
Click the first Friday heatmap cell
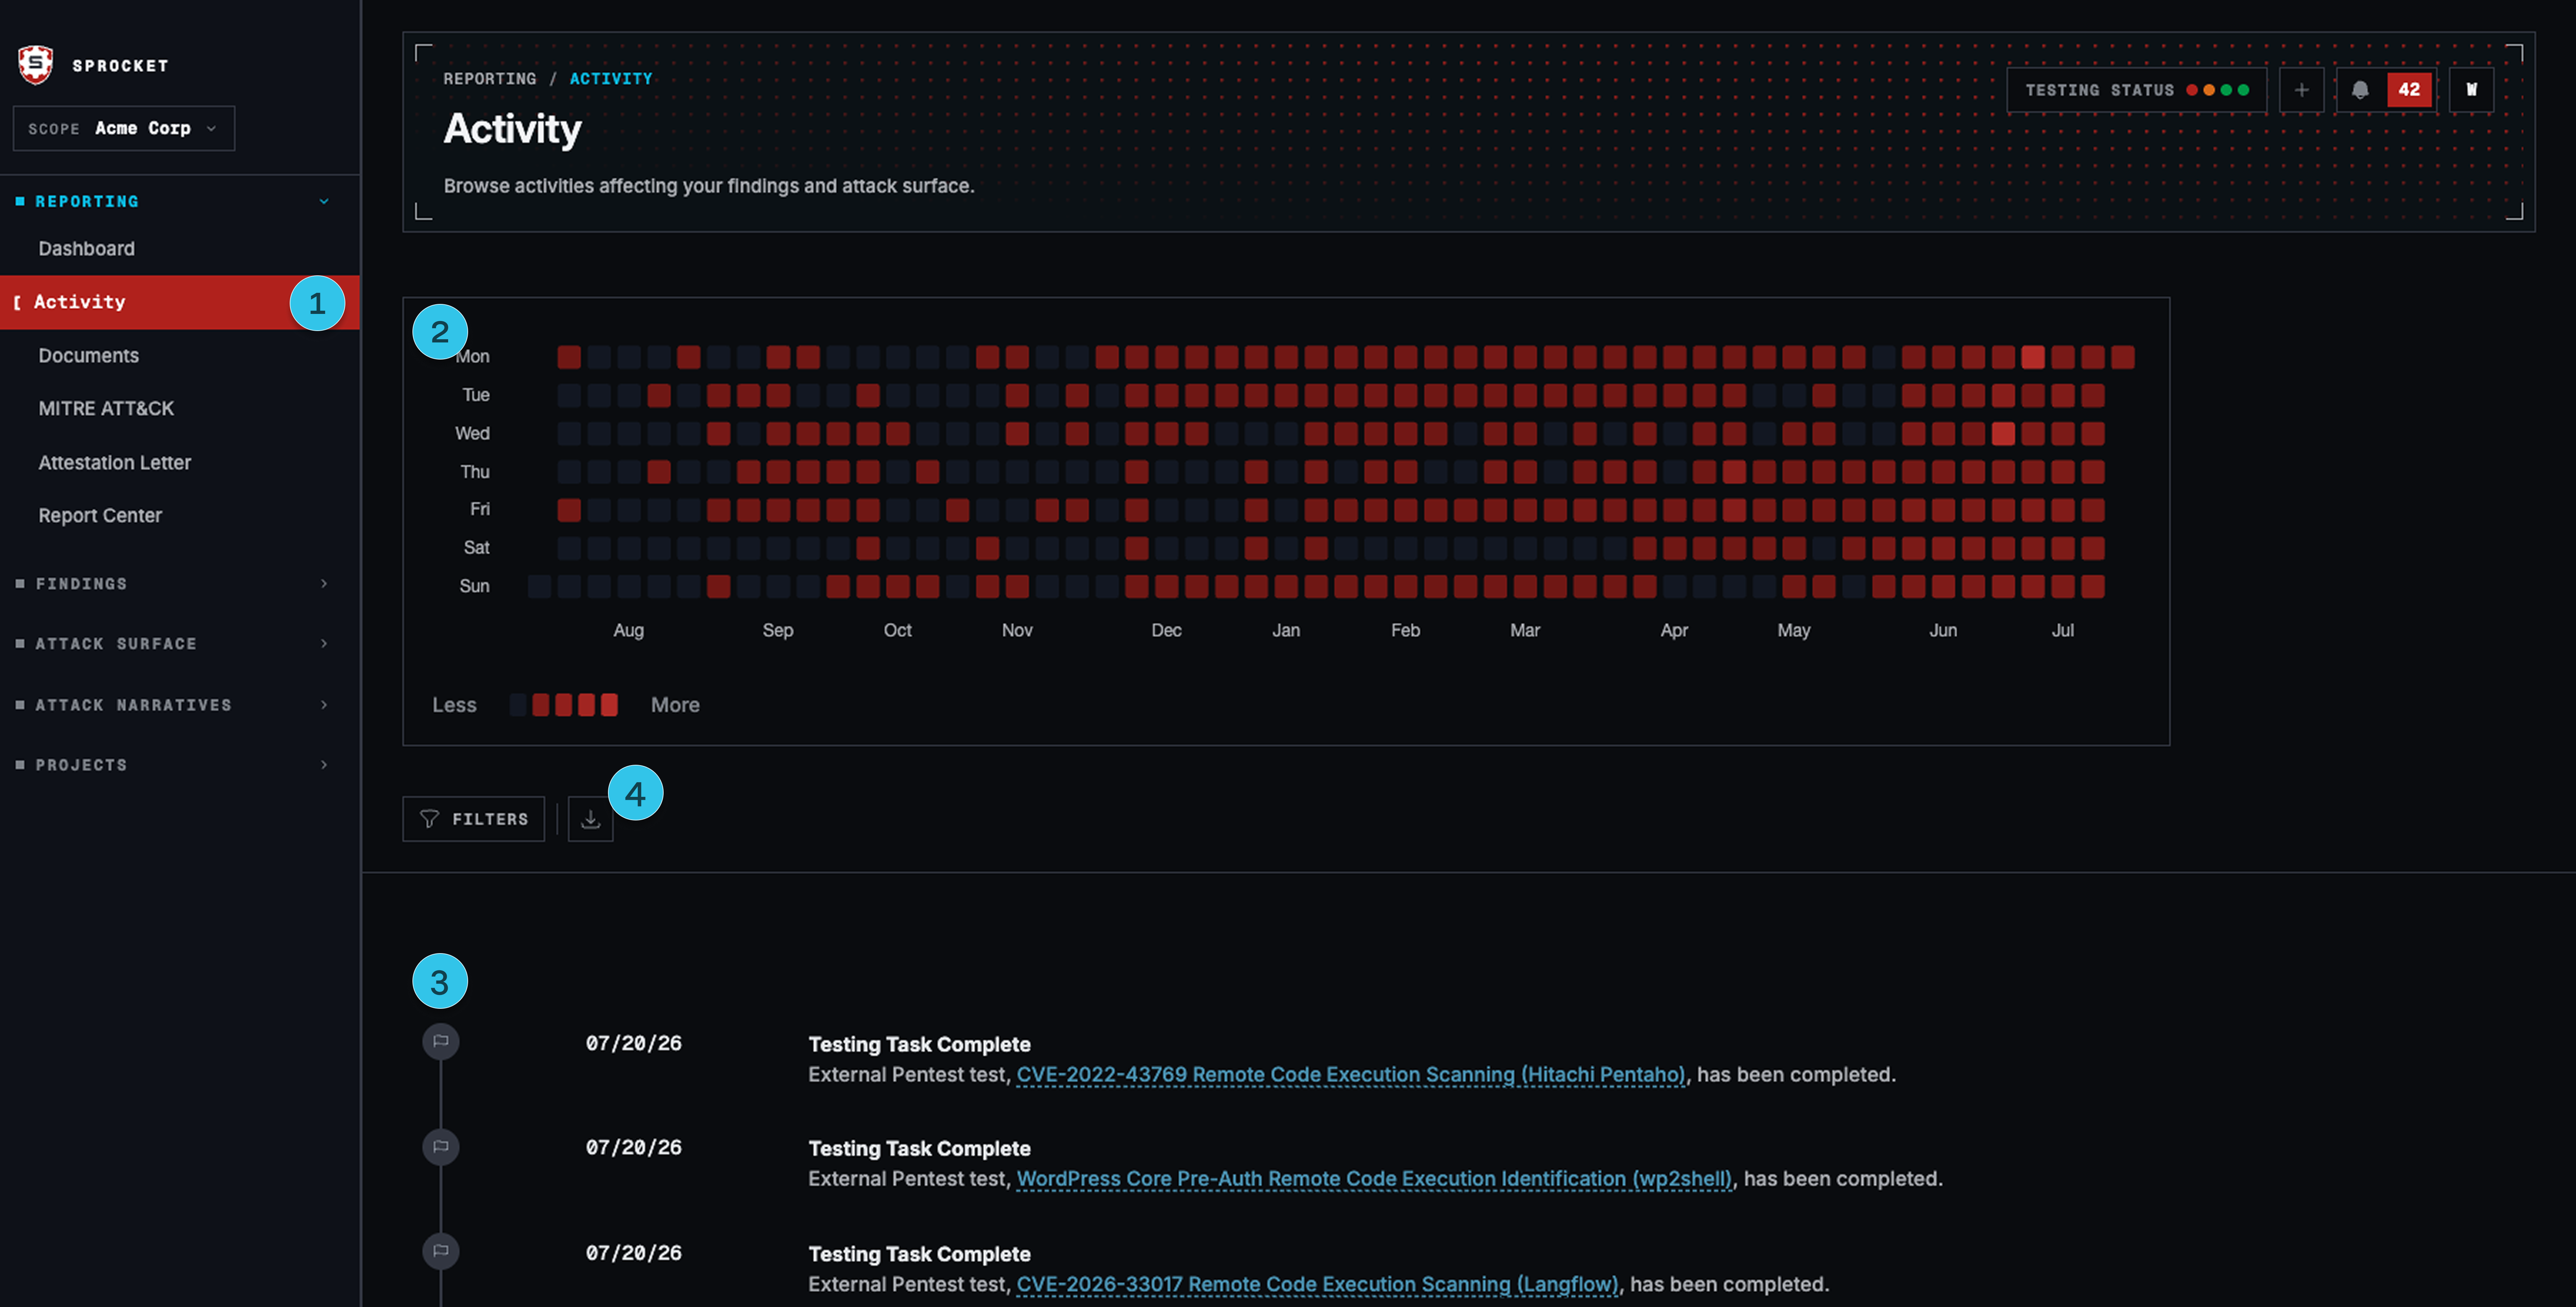(569, 510)
